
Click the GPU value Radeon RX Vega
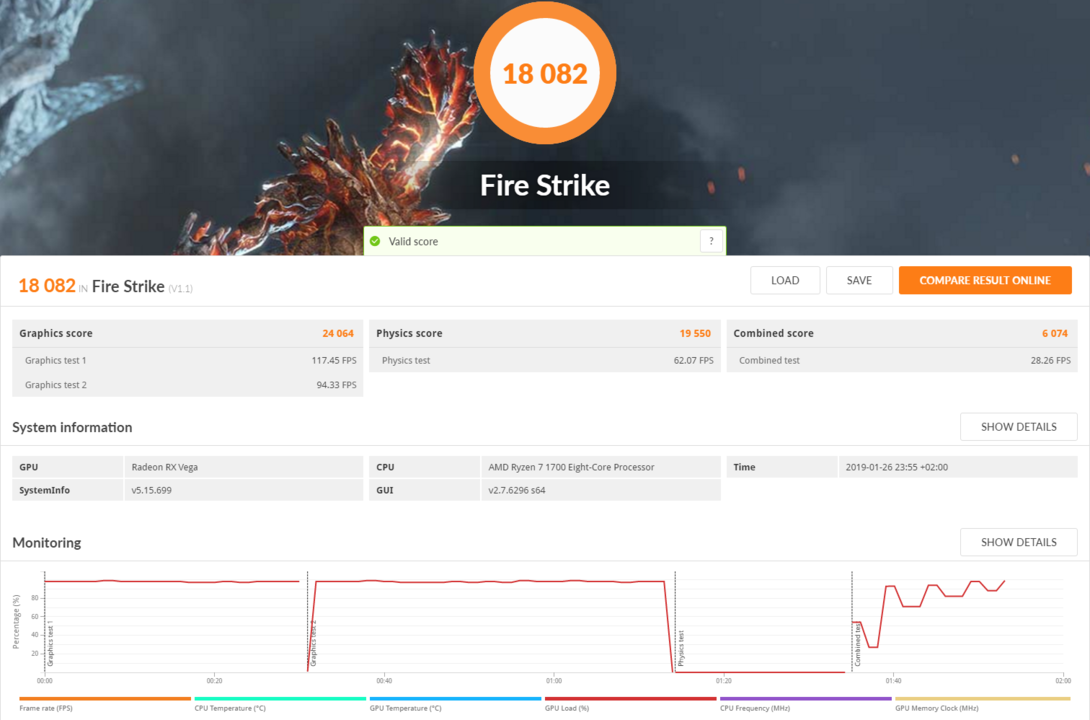point(165,467)
